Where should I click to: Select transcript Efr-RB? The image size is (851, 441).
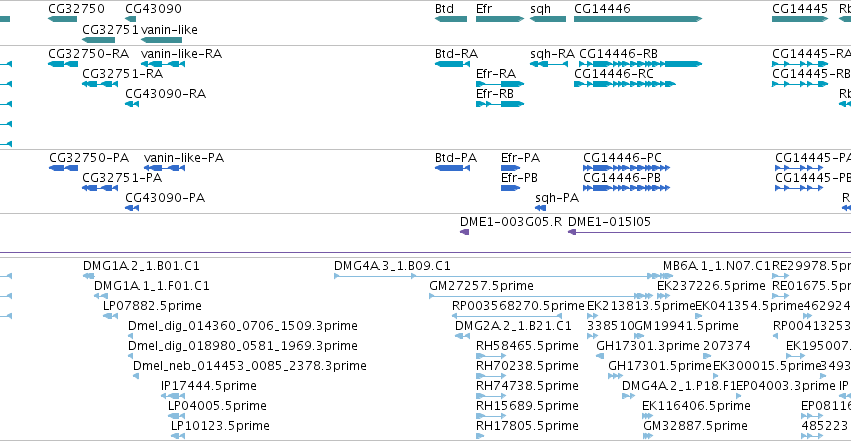pyautogui.click(x=500, y=104)
